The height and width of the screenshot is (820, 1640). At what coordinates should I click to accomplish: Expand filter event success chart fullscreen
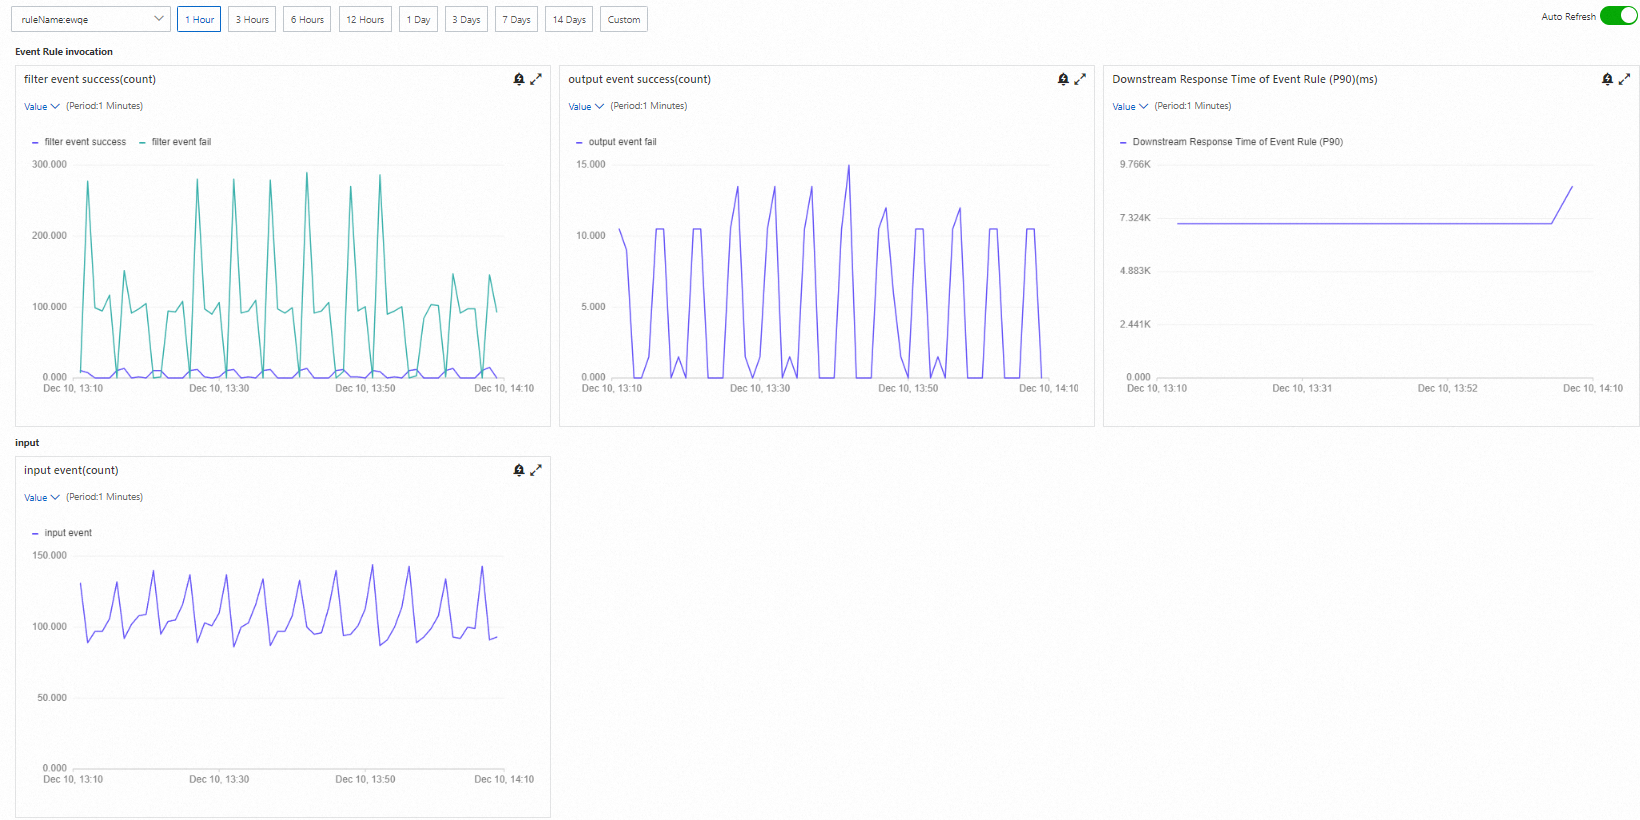(536, 79)
